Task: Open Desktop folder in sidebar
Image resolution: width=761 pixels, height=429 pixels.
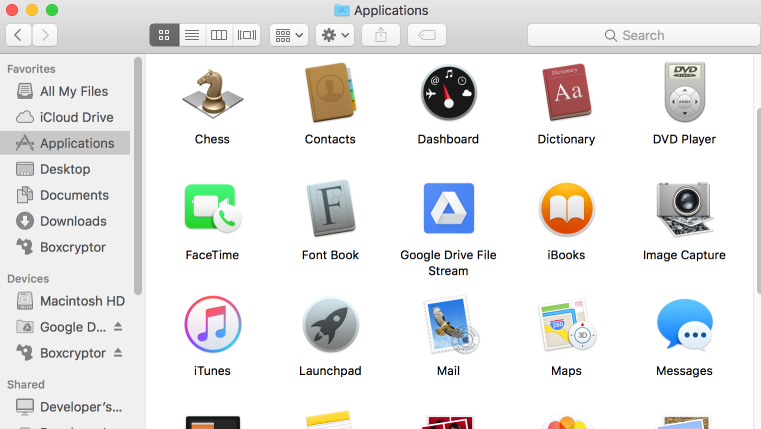Action: coord(65,169)
